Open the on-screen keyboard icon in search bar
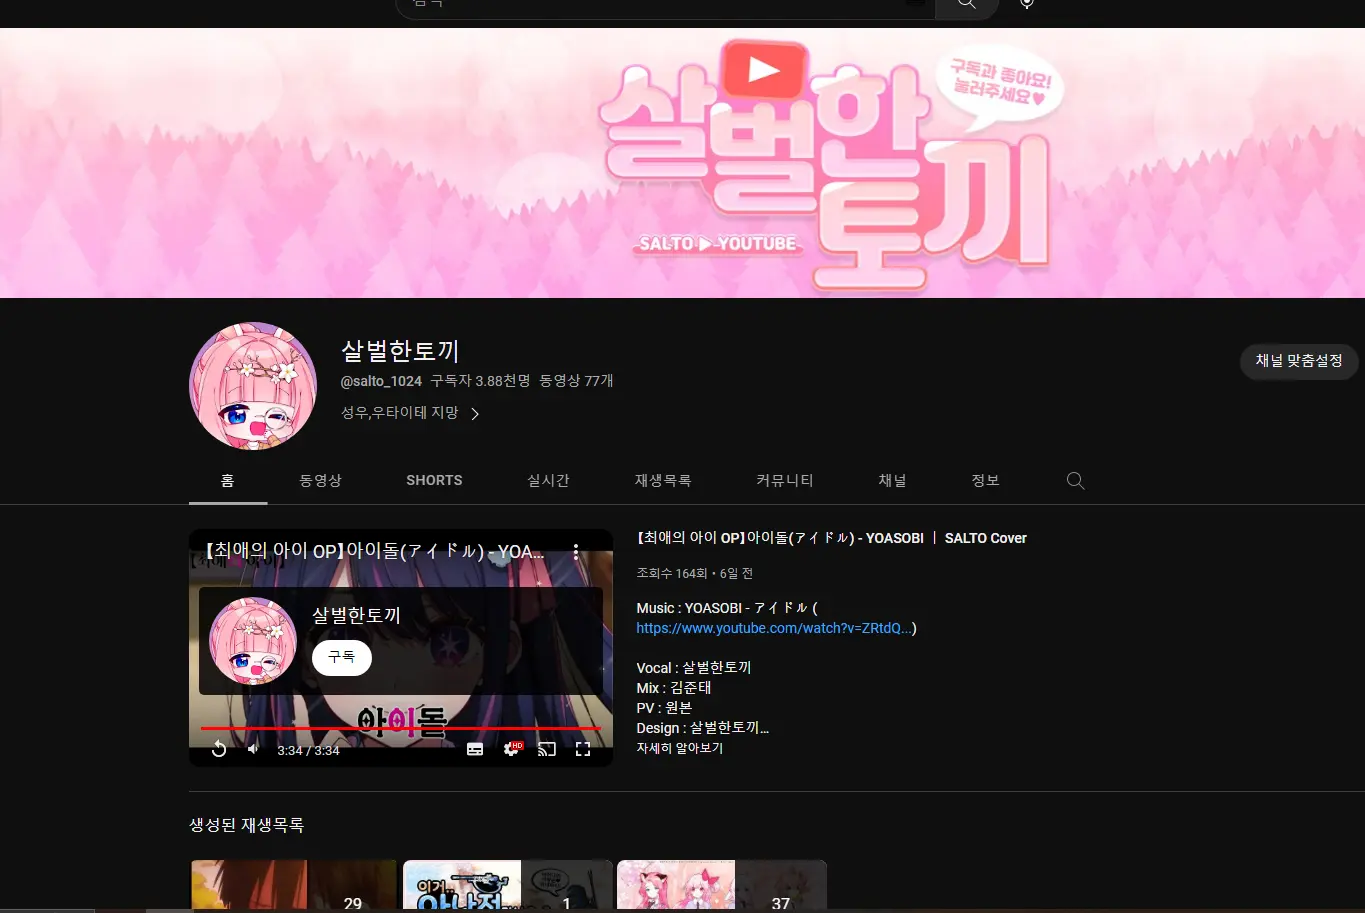Image resolution: width=1365 pixels, height=913 pixels. click(916, 4)
